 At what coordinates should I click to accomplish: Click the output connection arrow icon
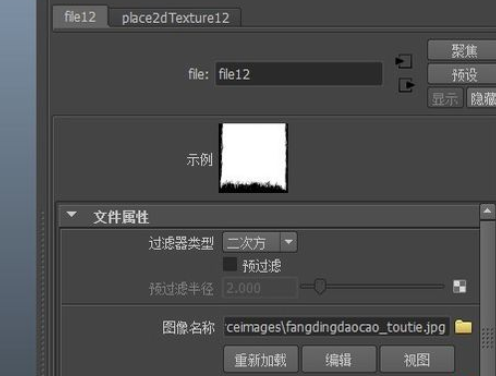(407, 85)
